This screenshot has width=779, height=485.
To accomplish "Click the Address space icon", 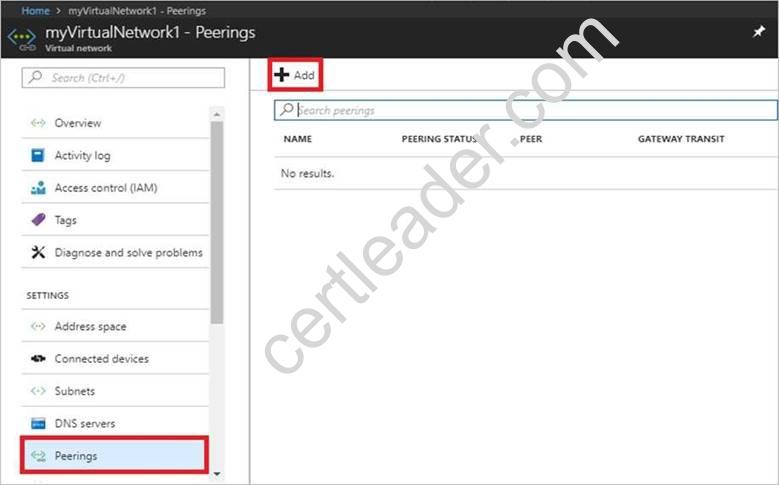I will [x=38, y=326].
